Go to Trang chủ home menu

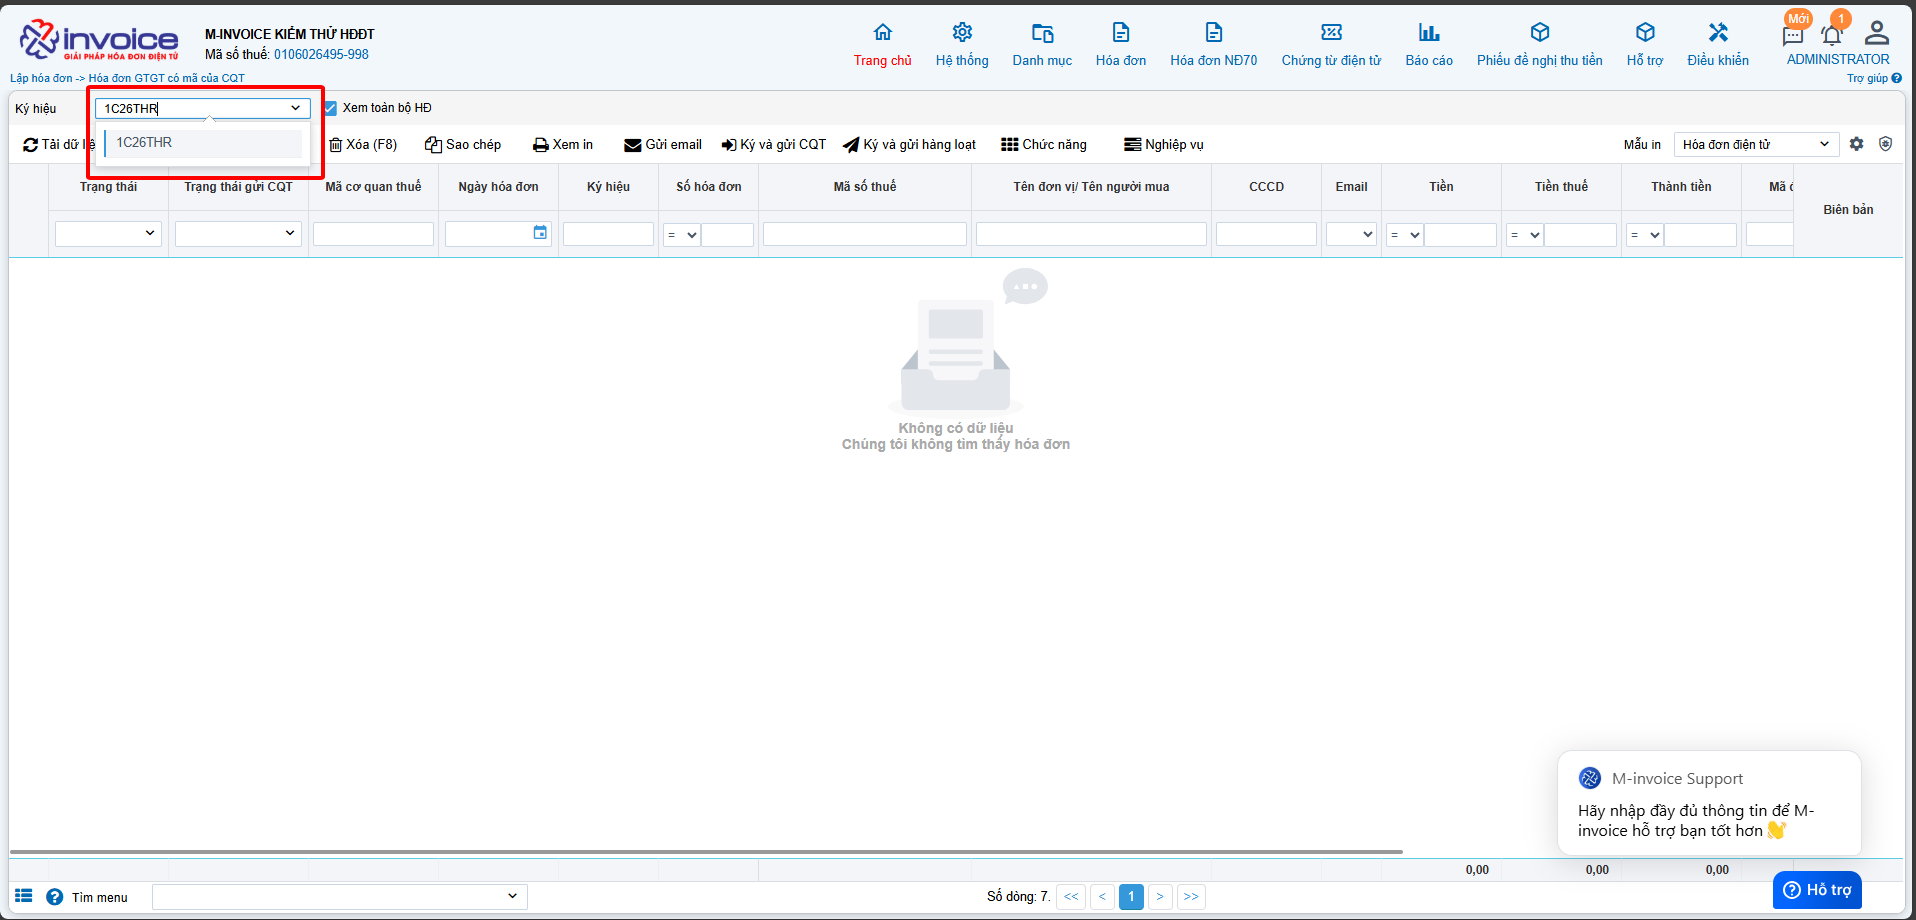click(x=882, y=45)
